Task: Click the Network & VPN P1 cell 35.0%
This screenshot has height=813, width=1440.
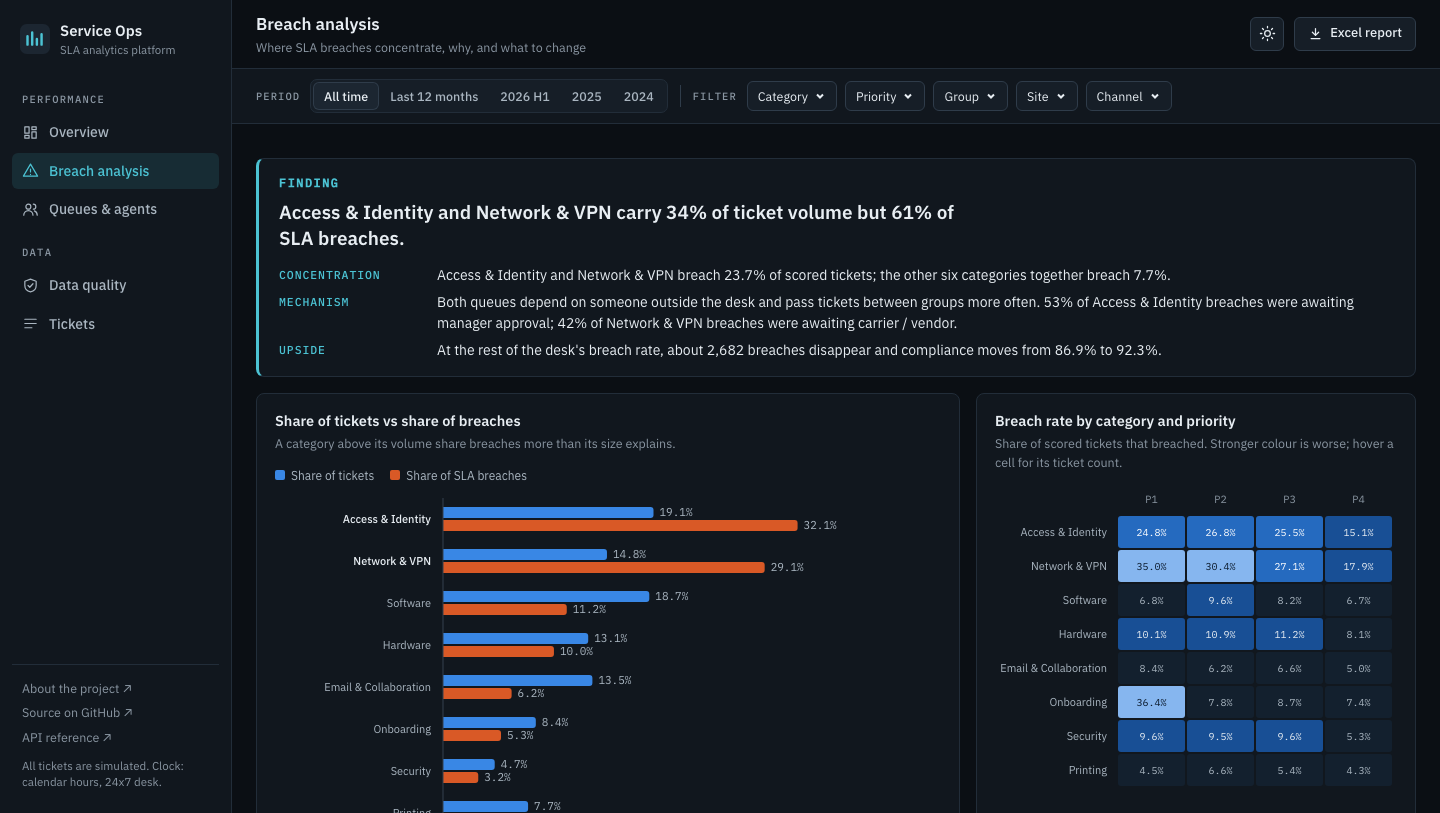Action: point(1151,566)
